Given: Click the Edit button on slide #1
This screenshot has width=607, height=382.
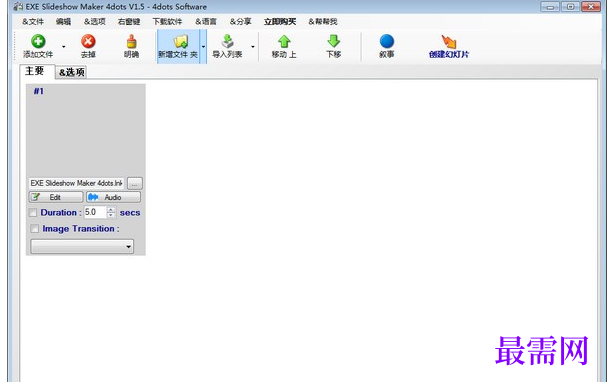Looking at the screenshot, I should (56, 197).
